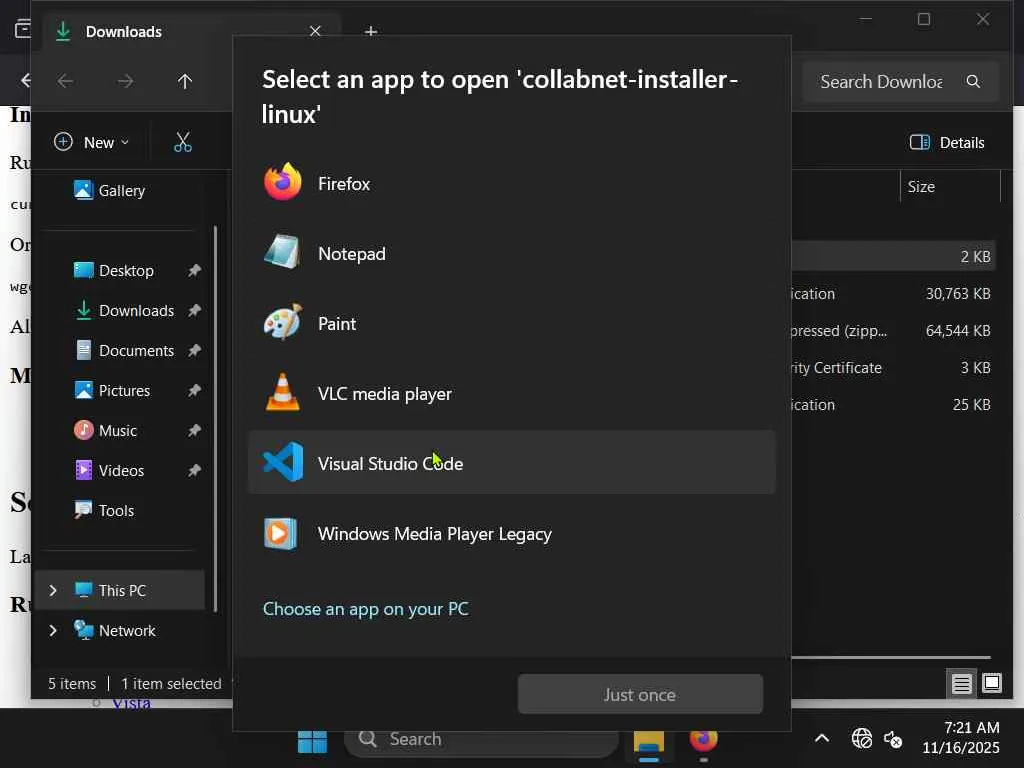Click the pin icon beside Downloads
The image size is (1024, 768).
pos(194,310)
